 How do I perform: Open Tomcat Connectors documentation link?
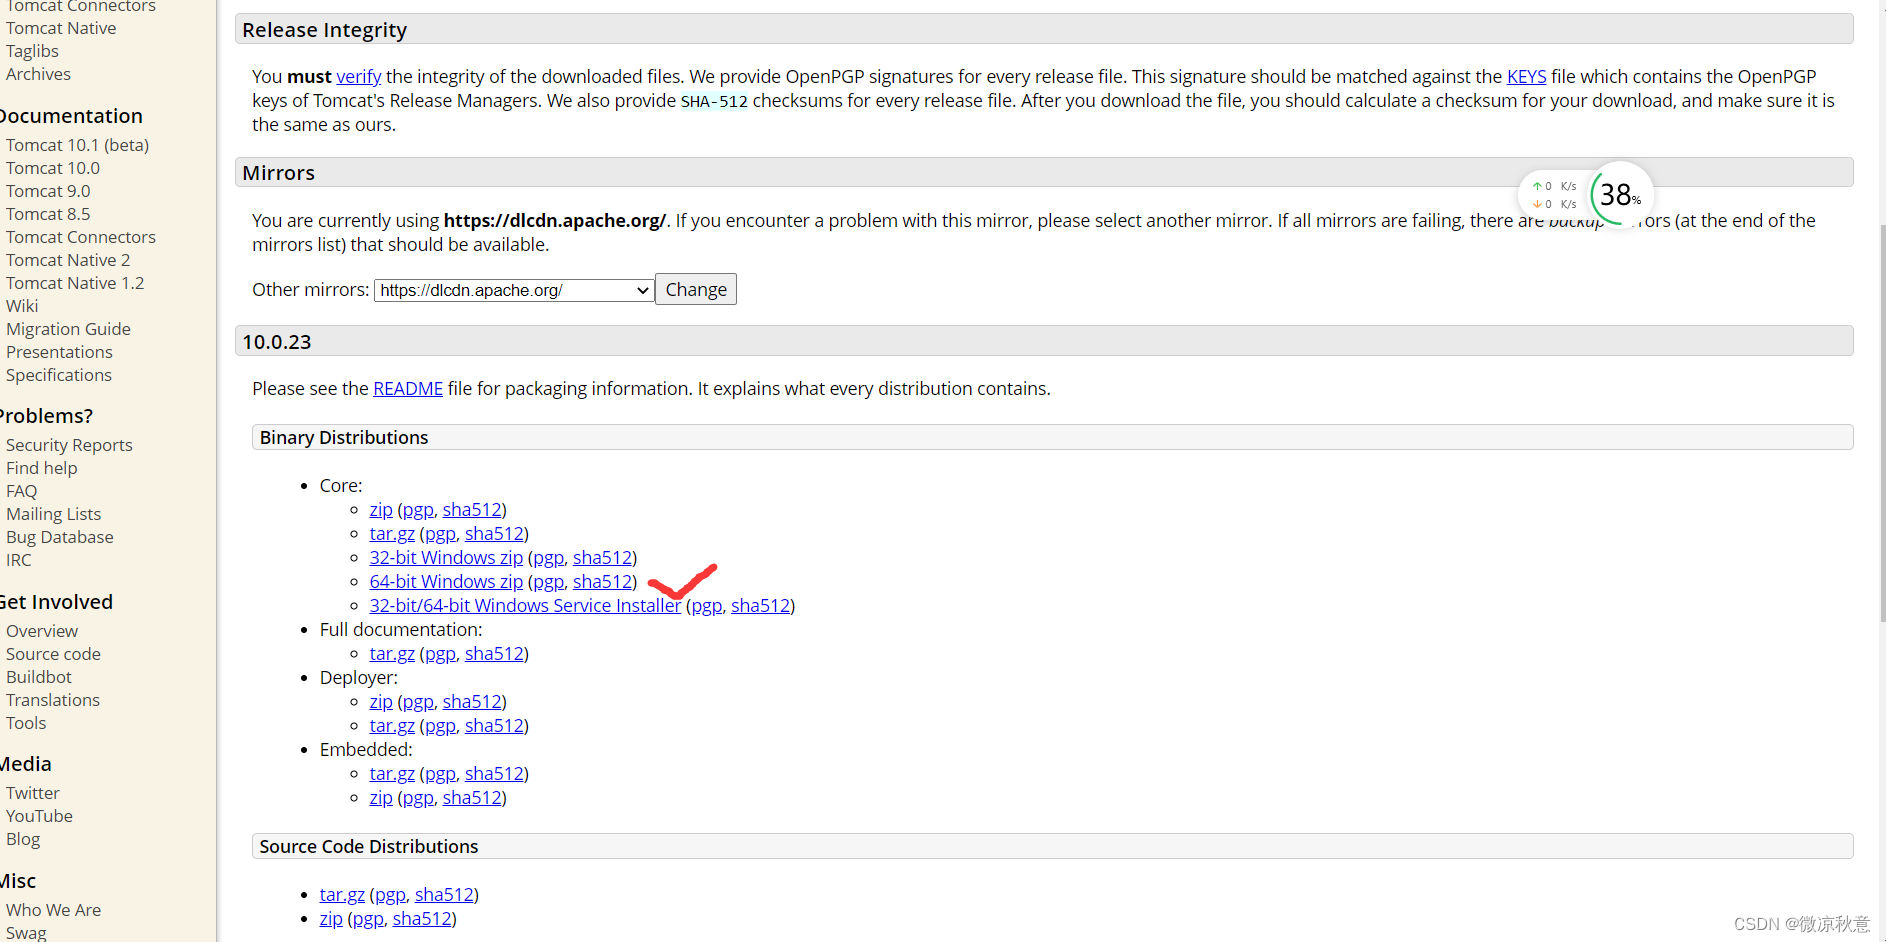(81, 237)
